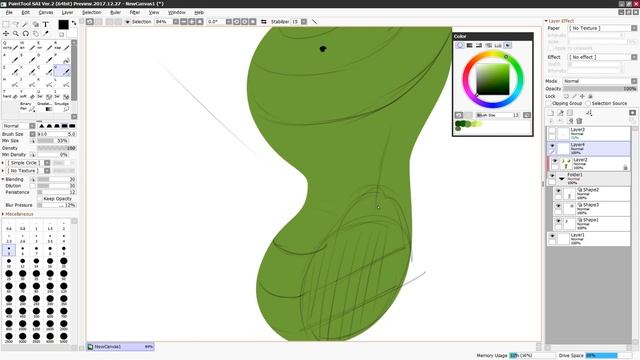Toggle Shape1 layer visibility
The height and width of the screenshot is (360, 640).
558,221
